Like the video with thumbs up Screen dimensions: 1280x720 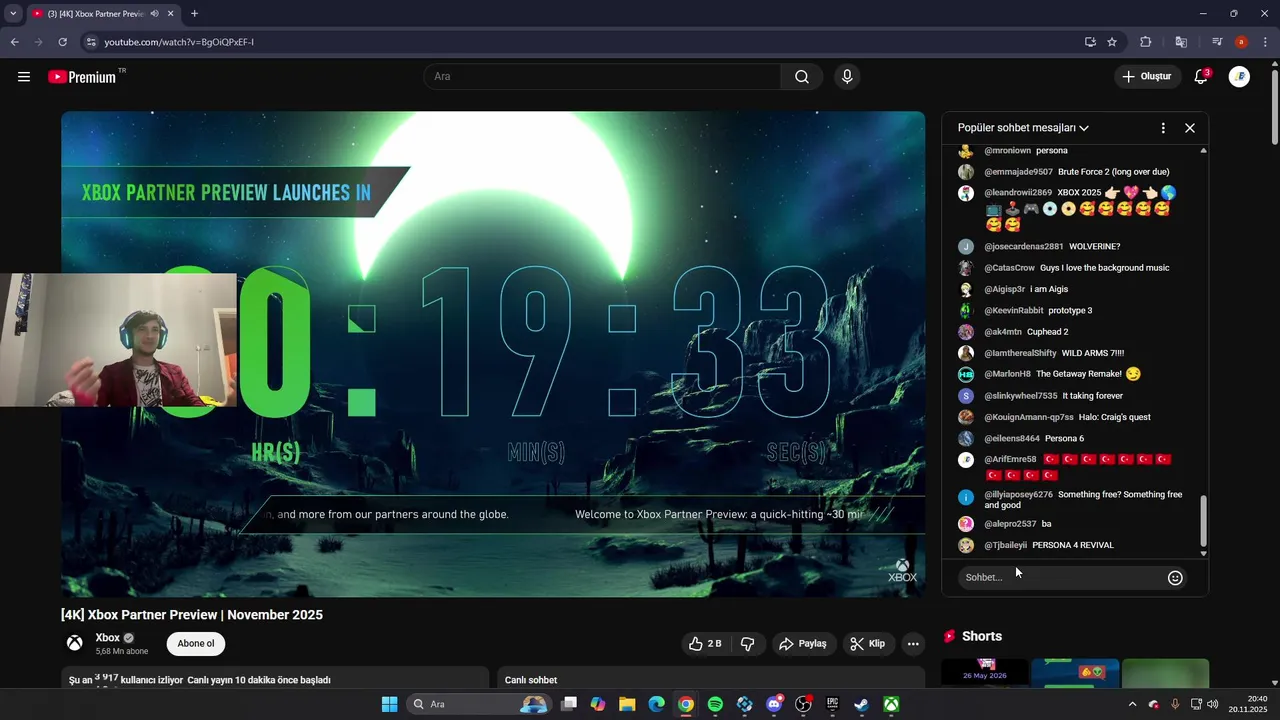705,644
